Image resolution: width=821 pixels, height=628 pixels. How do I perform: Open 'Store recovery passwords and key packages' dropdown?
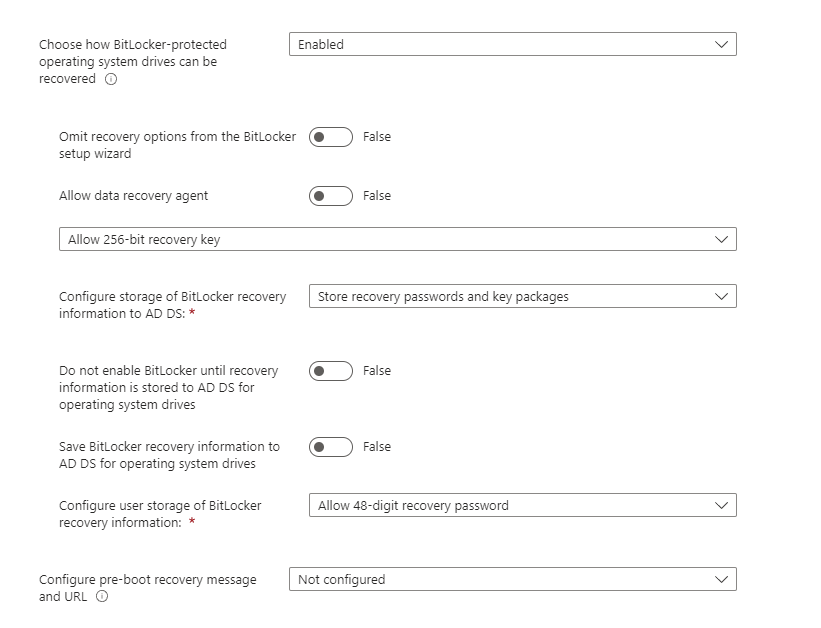[x=523, y=296]
